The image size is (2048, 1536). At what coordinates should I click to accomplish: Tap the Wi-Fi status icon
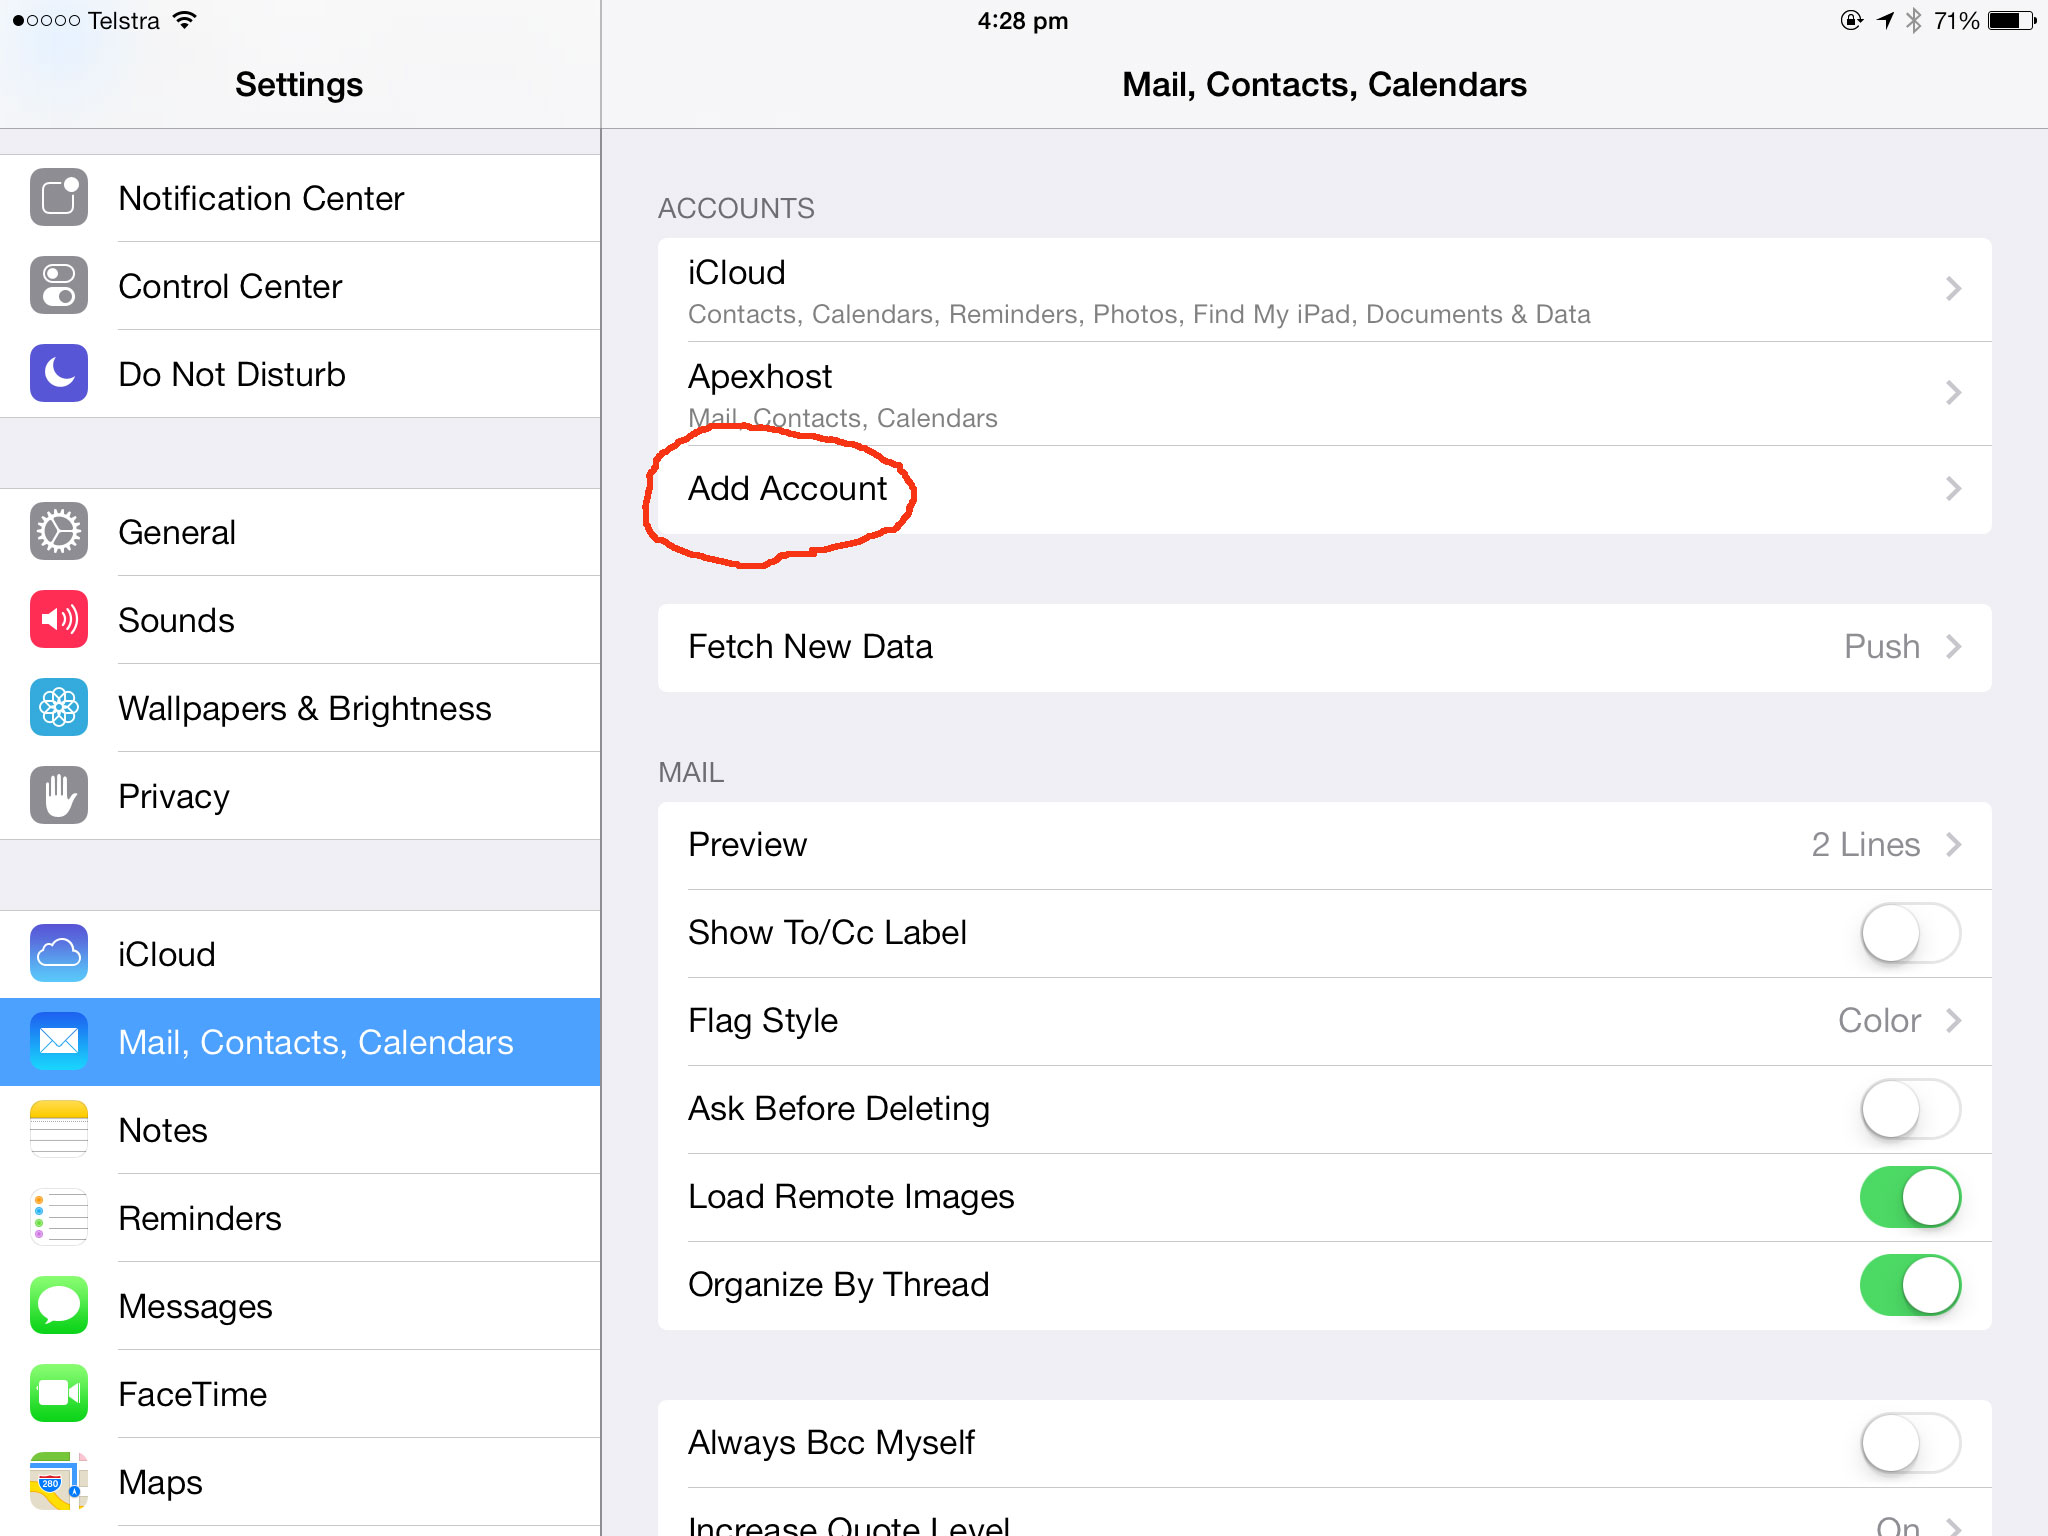click(184, 20)
